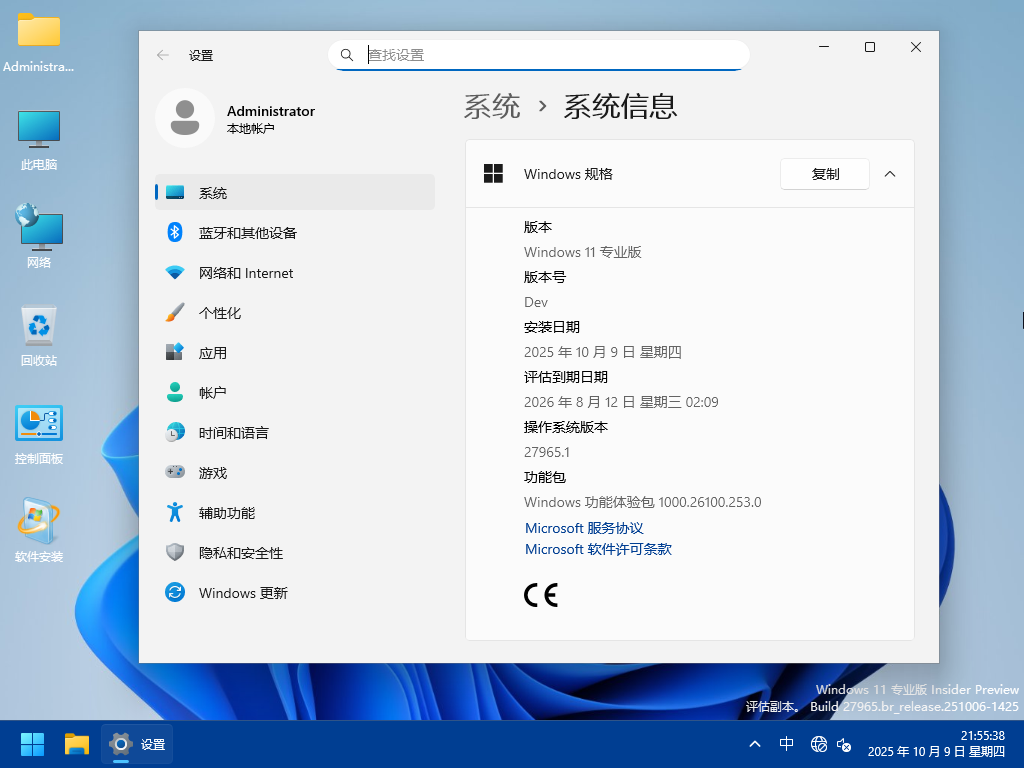Select 应用 in the settings sidebar
Screen dimensions: 1024x768
click(212, 353)
